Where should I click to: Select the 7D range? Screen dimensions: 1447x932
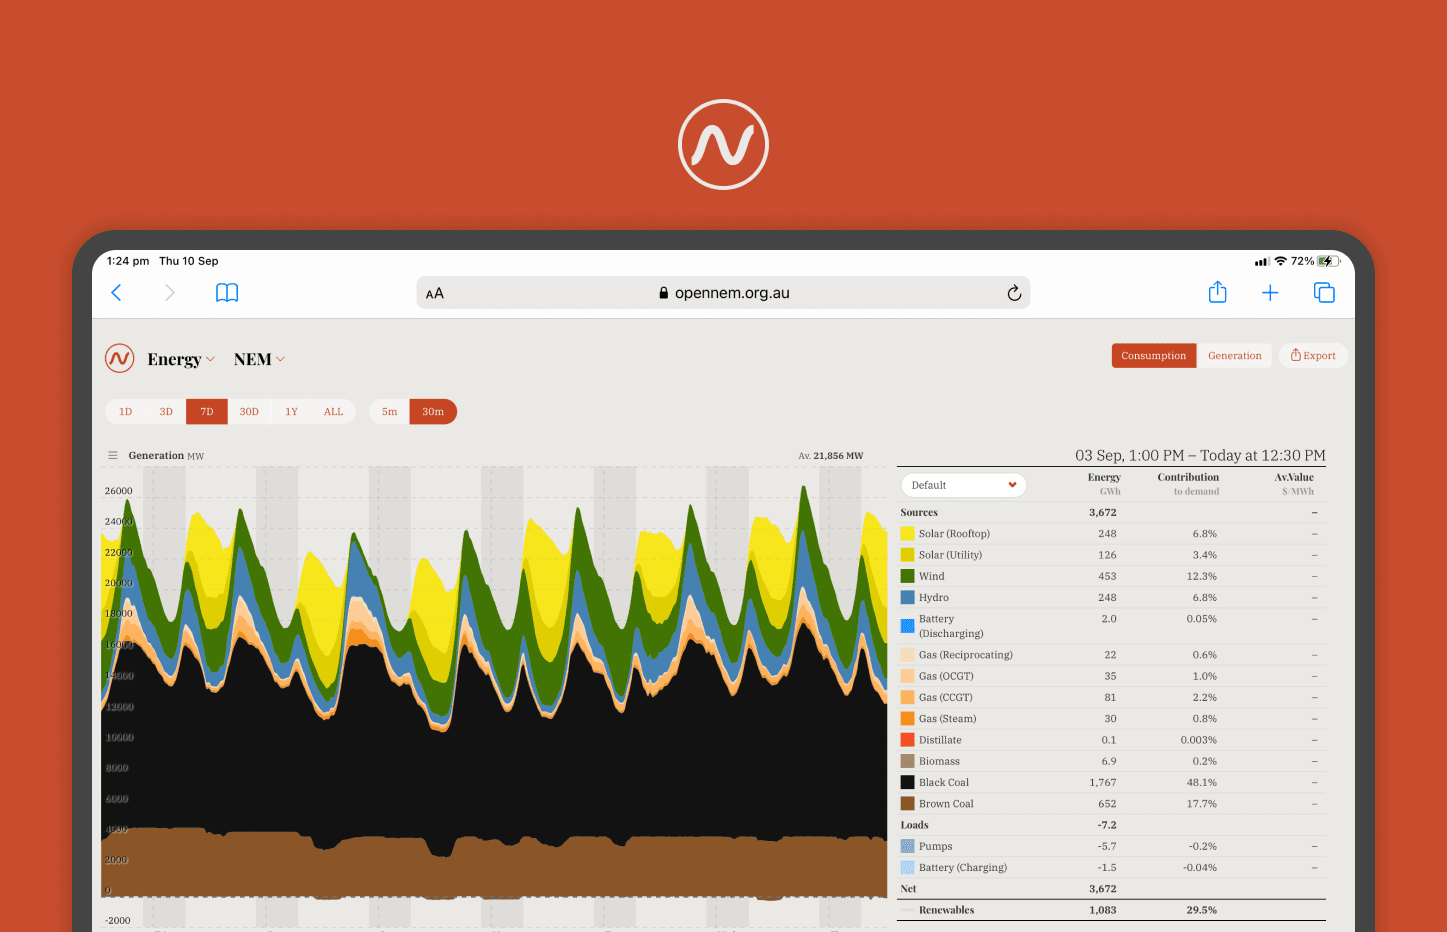click(207, 412)
